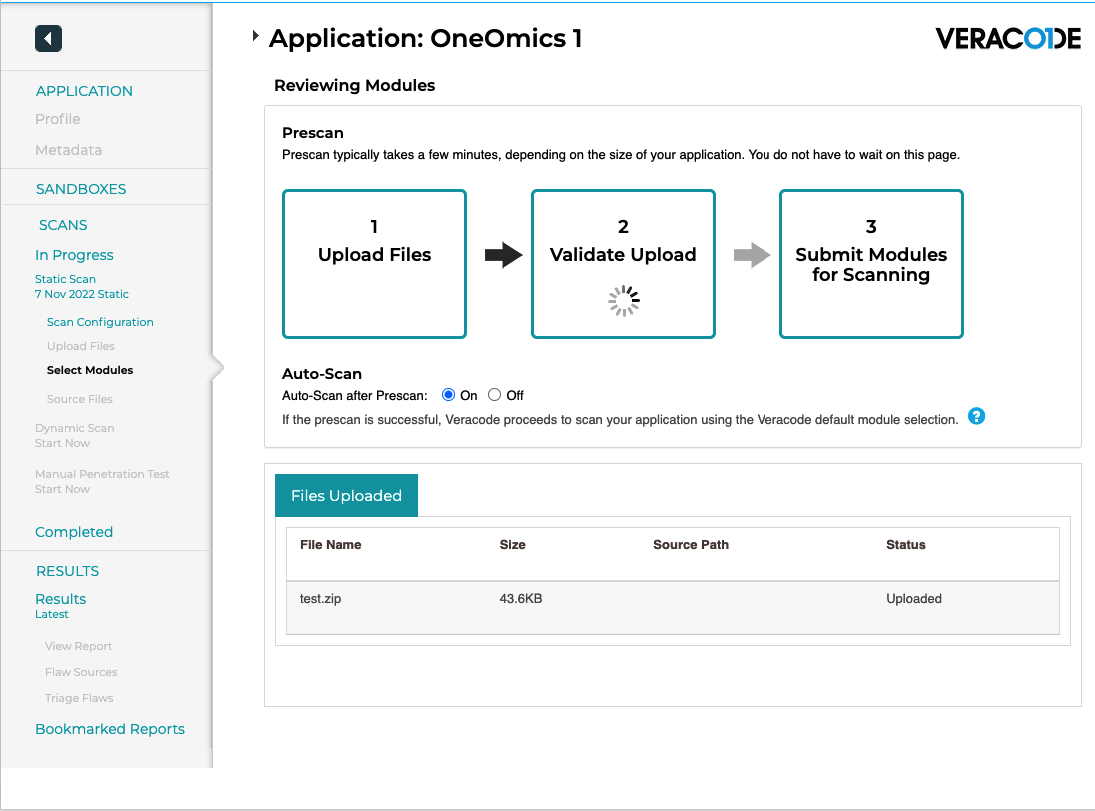
Task: View In Progress scans
Action: [74, 255]
